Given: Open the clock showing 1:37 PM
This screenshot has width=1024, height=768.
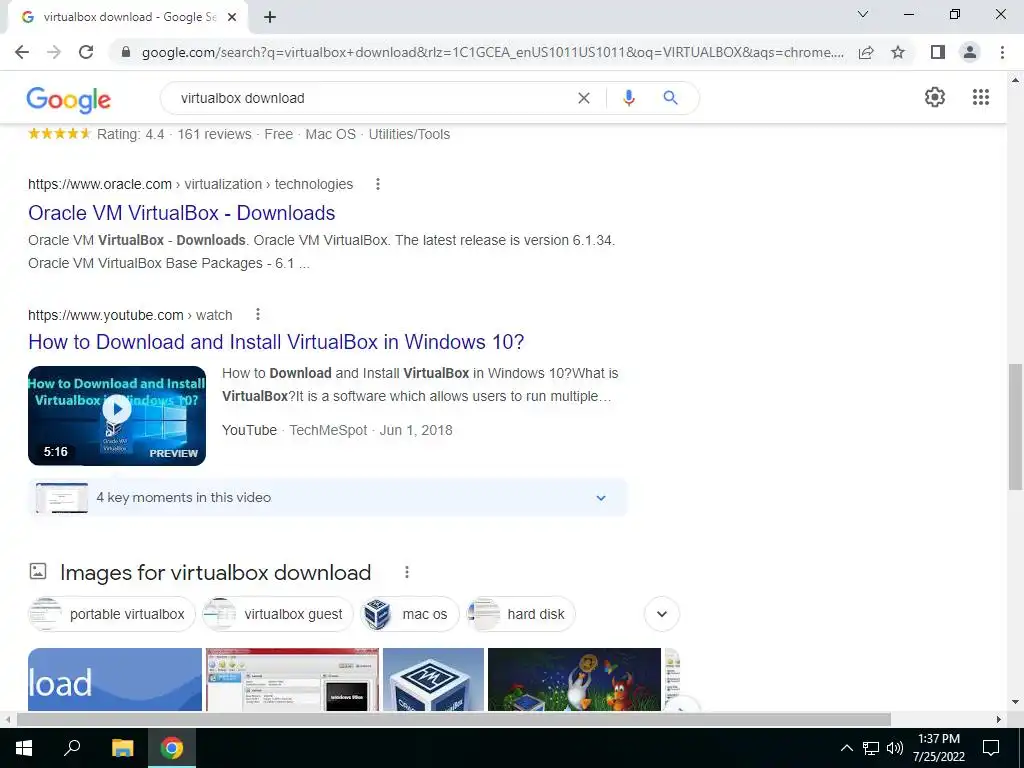Looking at the screenshot, I should (x=938, y=748).
